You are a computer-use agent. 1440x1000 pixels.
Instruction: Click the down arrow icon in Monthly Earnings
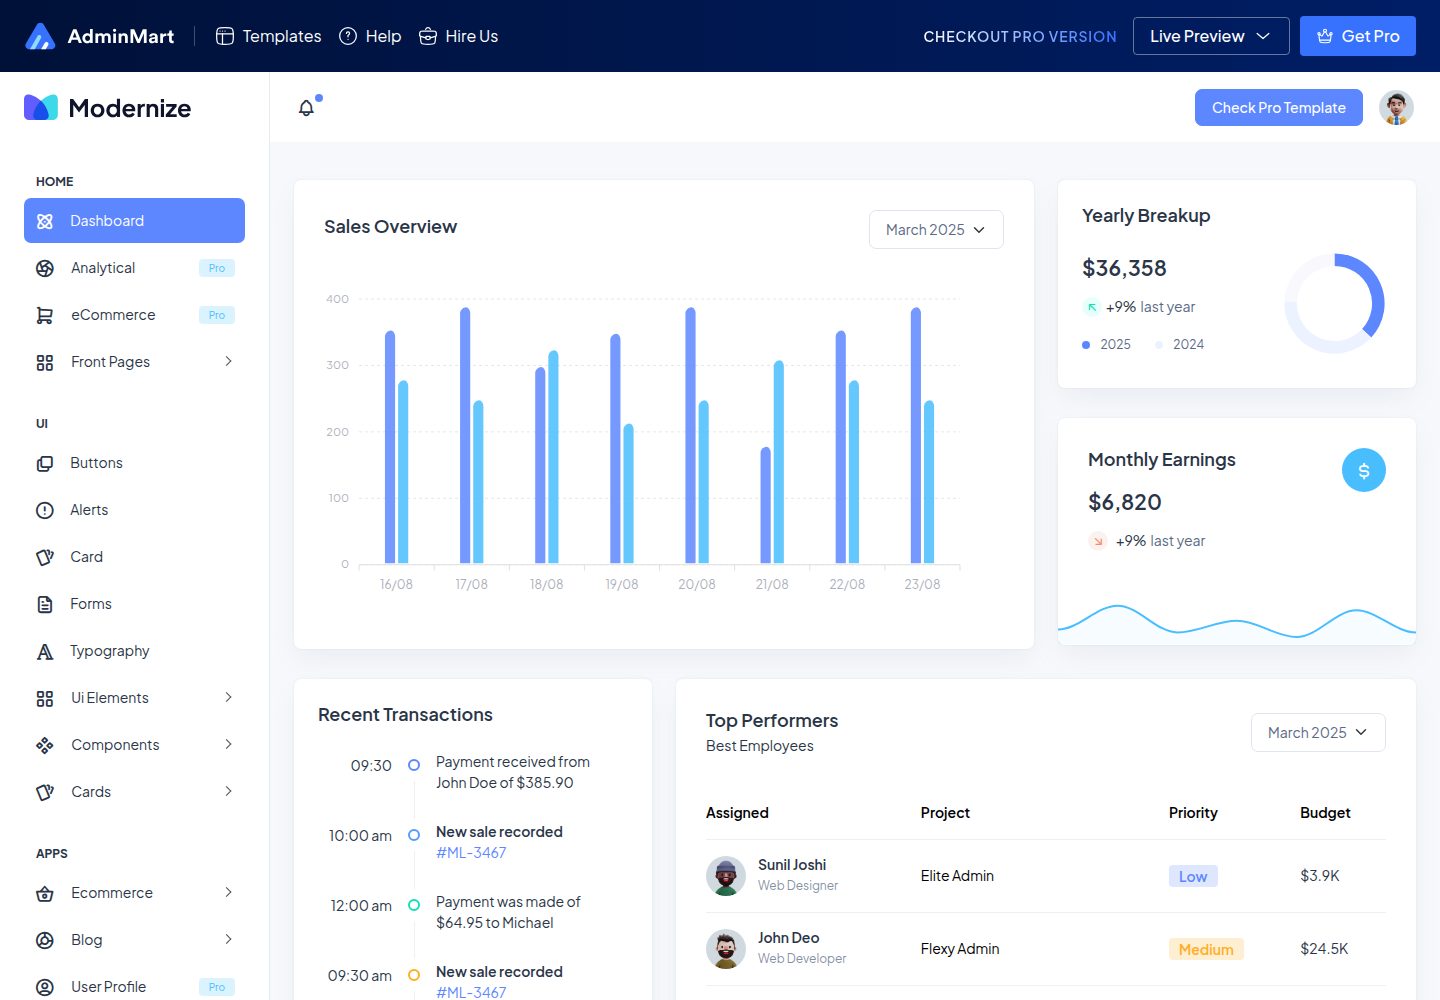tap(1098, 541)
